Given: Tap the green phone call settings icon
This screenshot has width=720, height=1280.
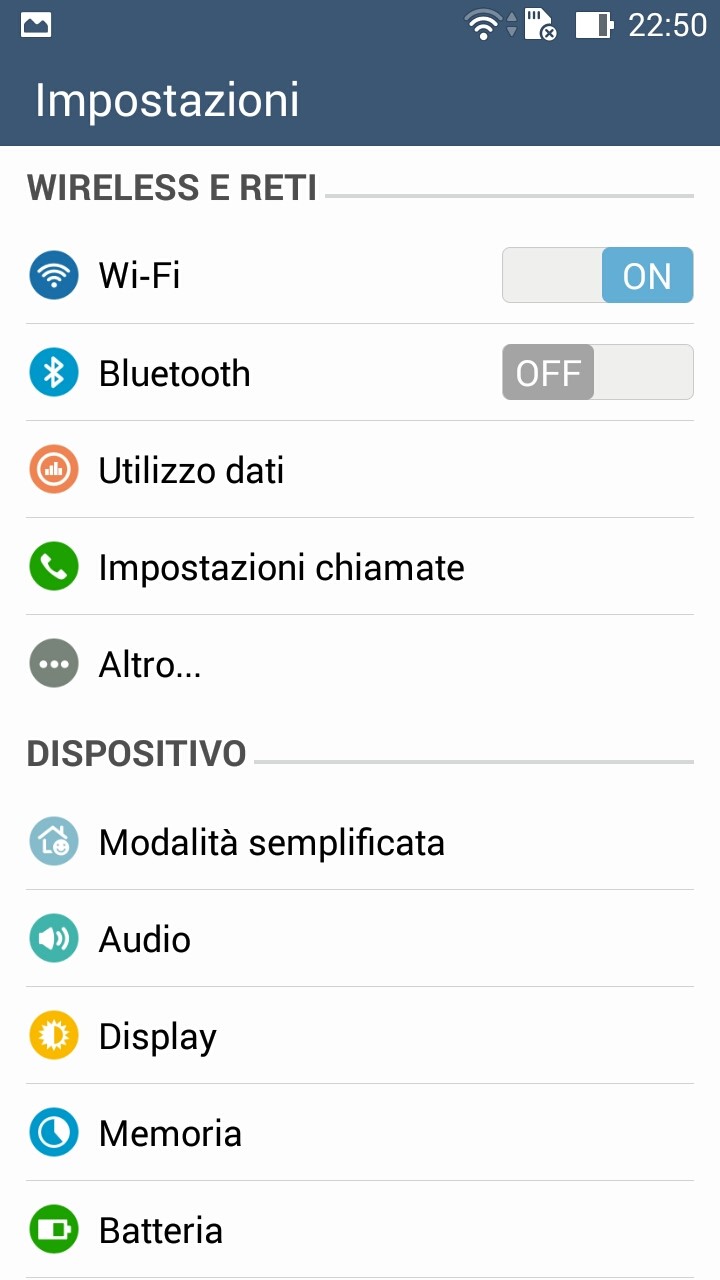Looking at the screenshot, I should [54, 567].
